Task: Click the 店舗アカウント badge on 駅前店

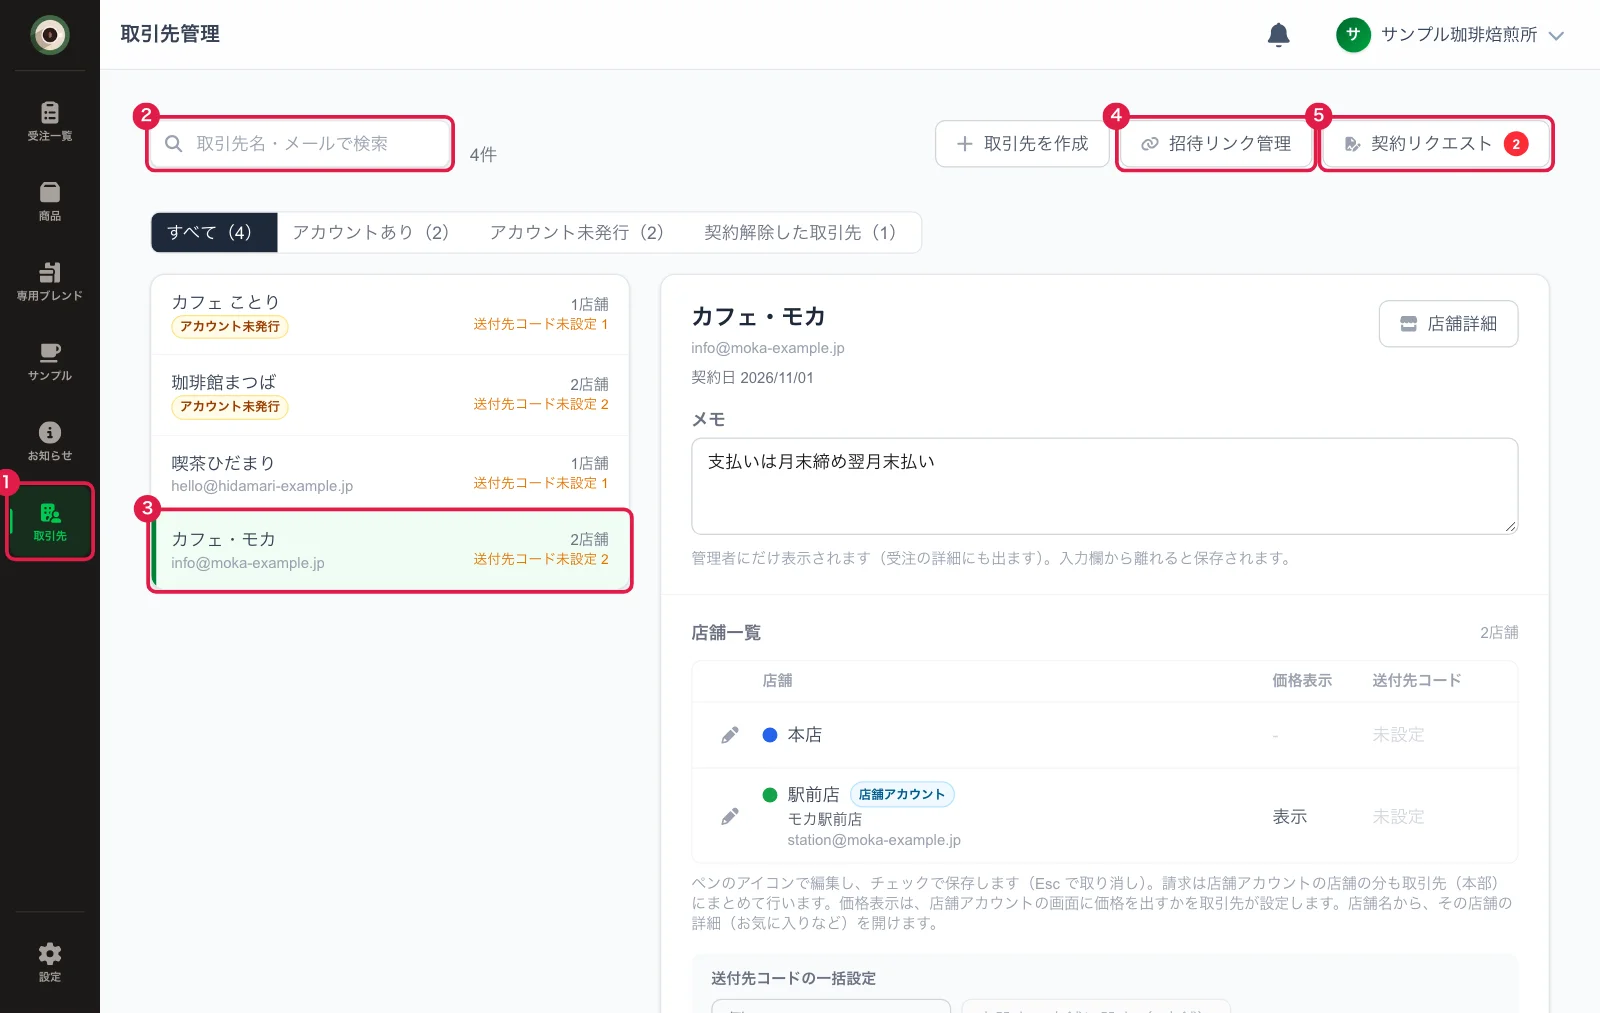Action: point(902,794)
